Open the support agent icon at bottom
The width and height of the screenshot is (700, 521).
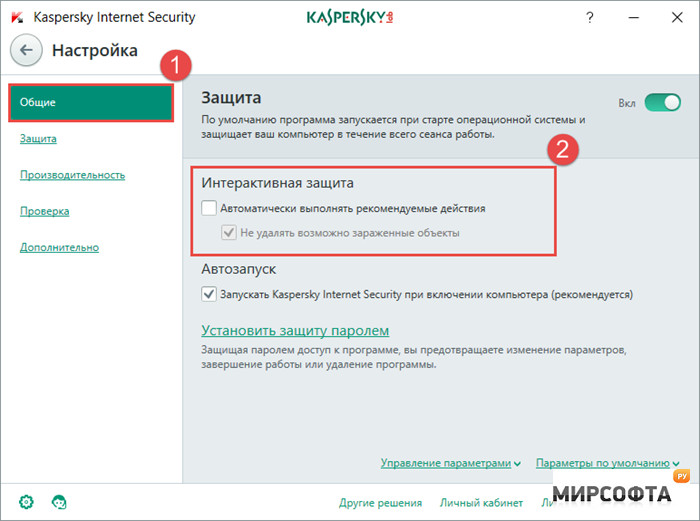59,502
